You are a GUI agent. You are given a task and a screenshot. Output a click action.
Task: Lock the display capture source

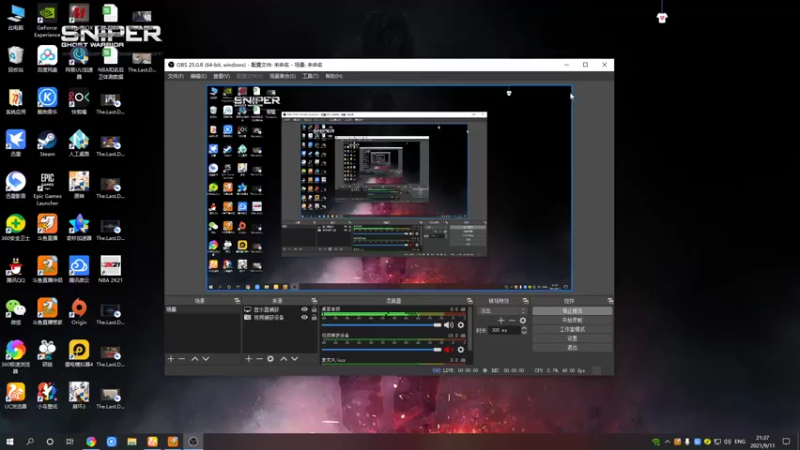coord(314,310)
